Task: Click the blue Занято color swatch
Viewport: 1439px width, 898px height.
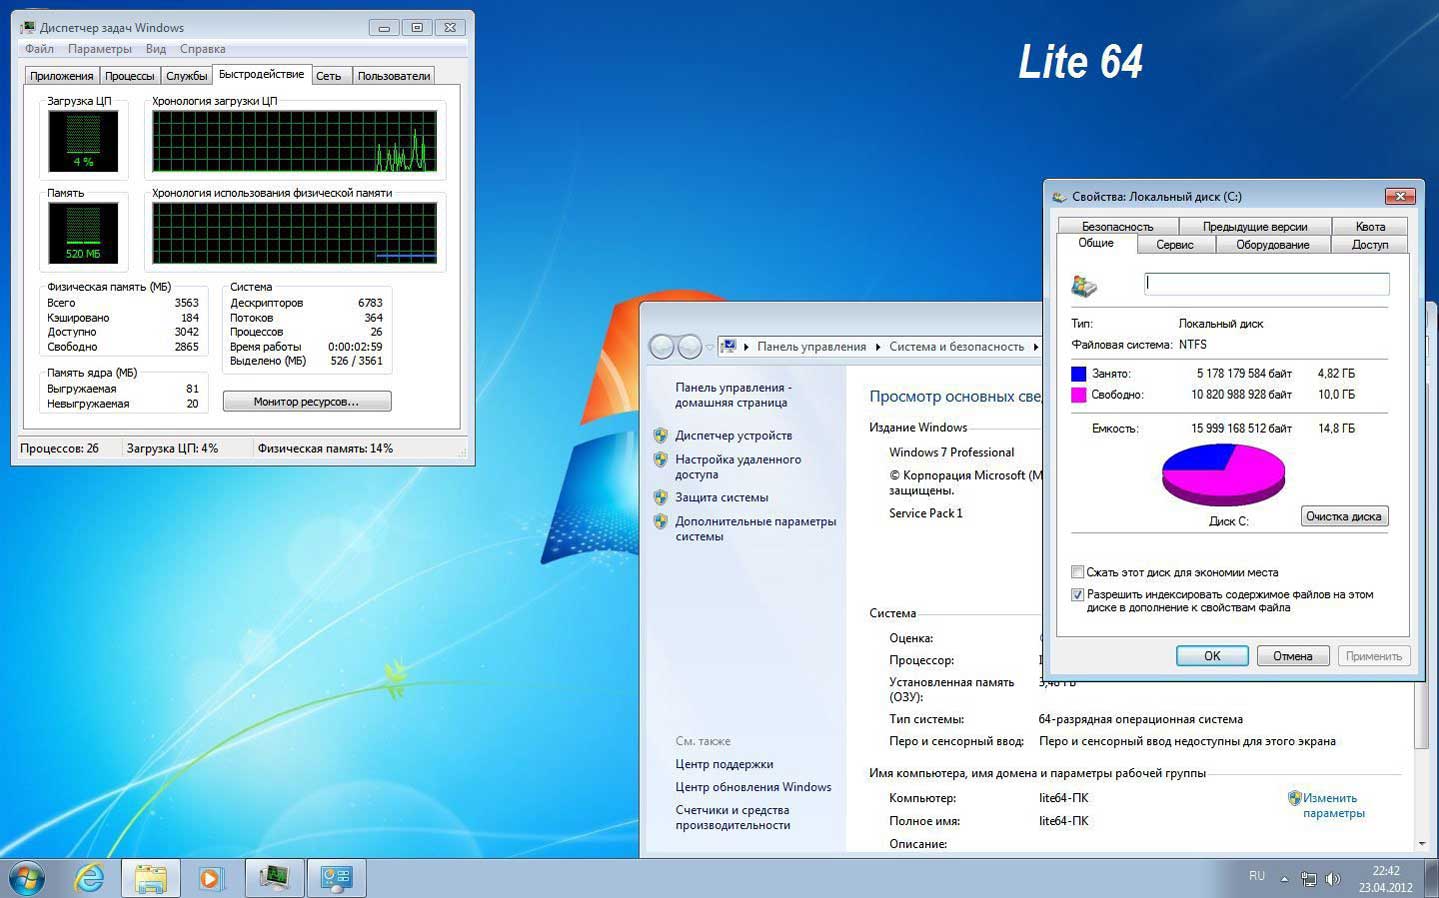Action: point(1078,373)
